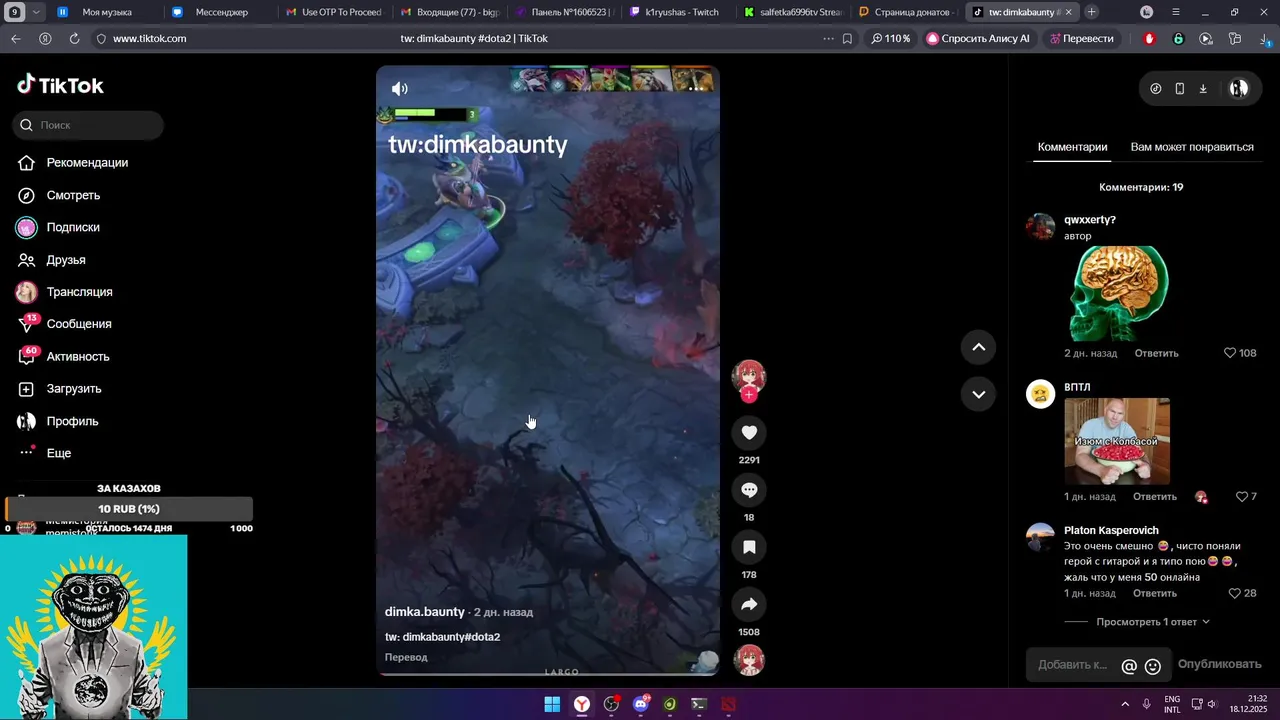The height and width of the screenshot is (720, 1280).
Task: Open the three-dot menu on the video
Action: pyautogui.click(x=696, y=89)
